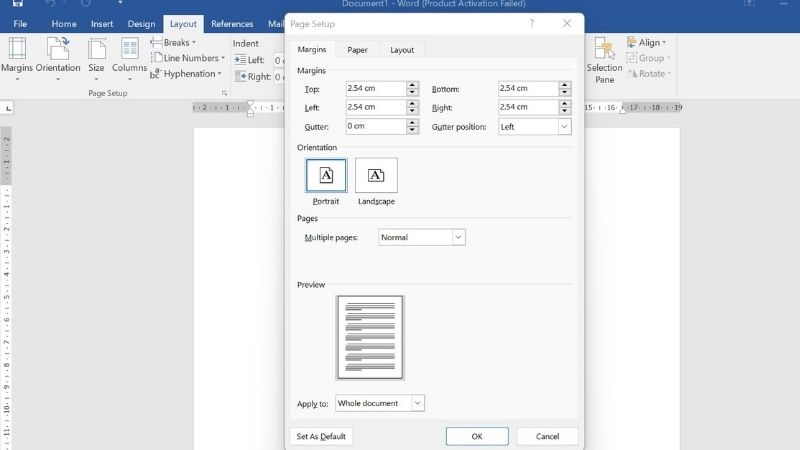Image resolution: width=800 pixels, height=450 pixels.
Task: Click the page preview thumbnail
Action: point(370,337)
